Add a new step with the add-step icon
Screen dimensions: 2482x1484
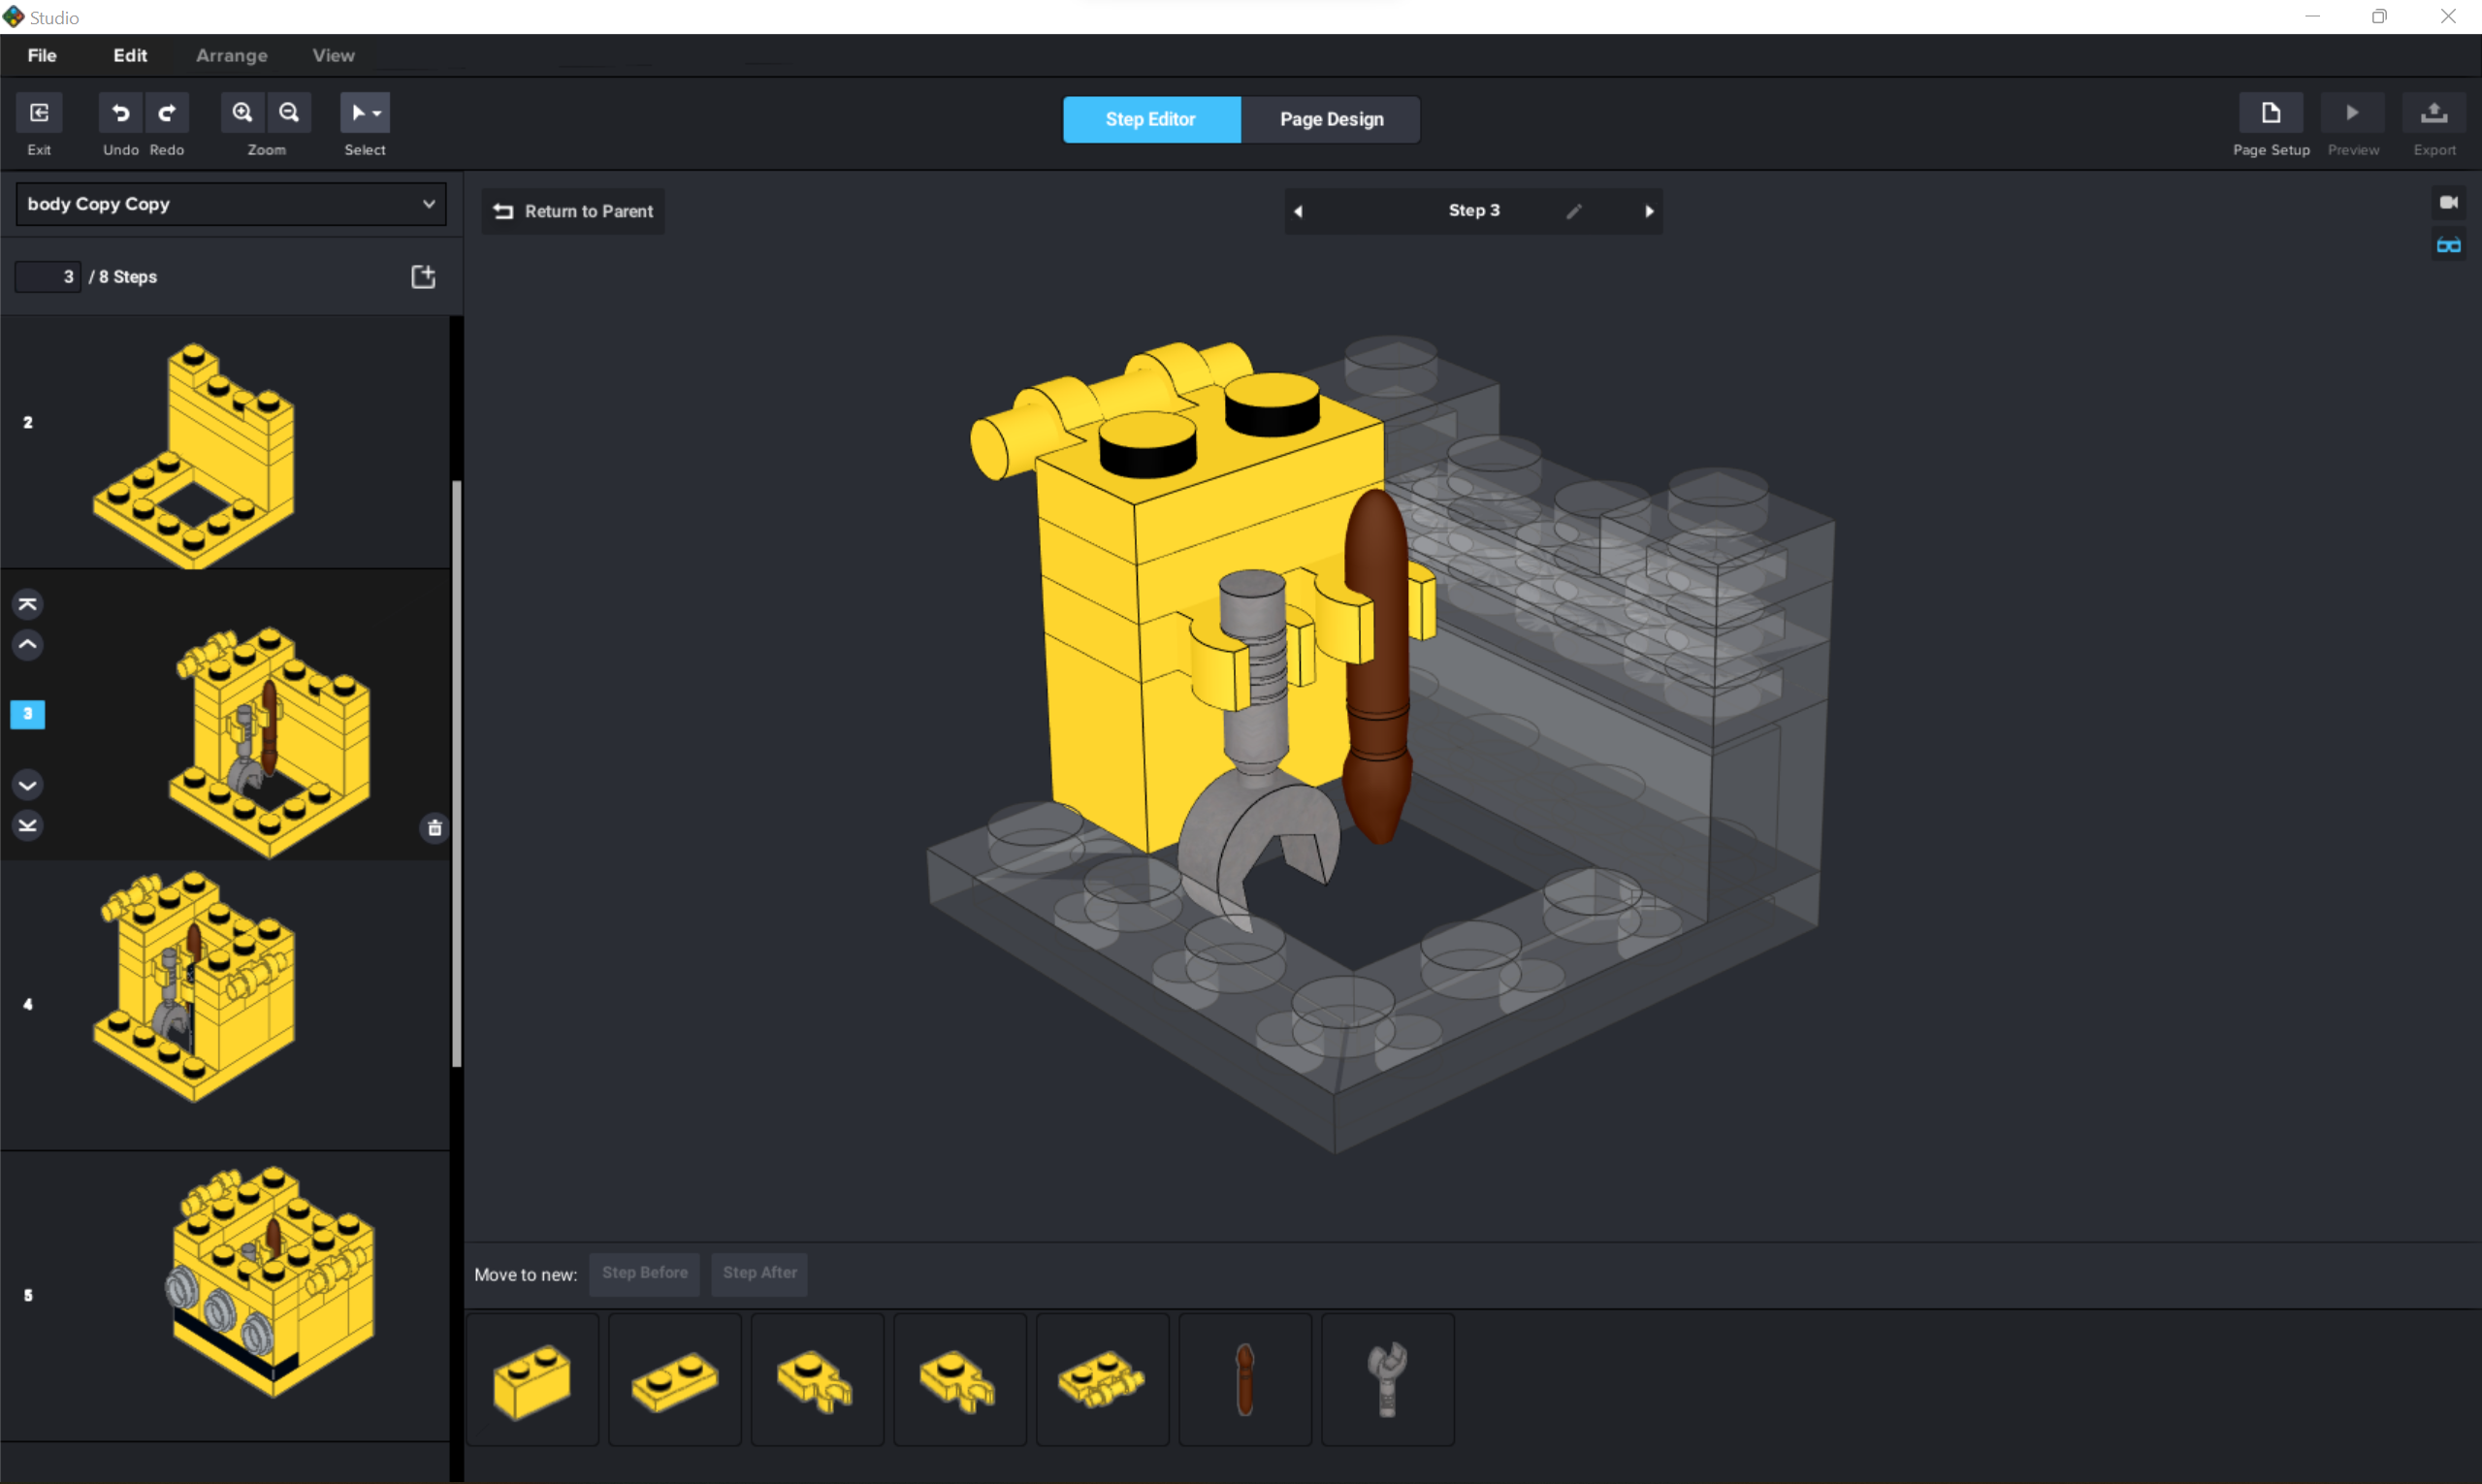pyautogui.click(x=422, y=276)
